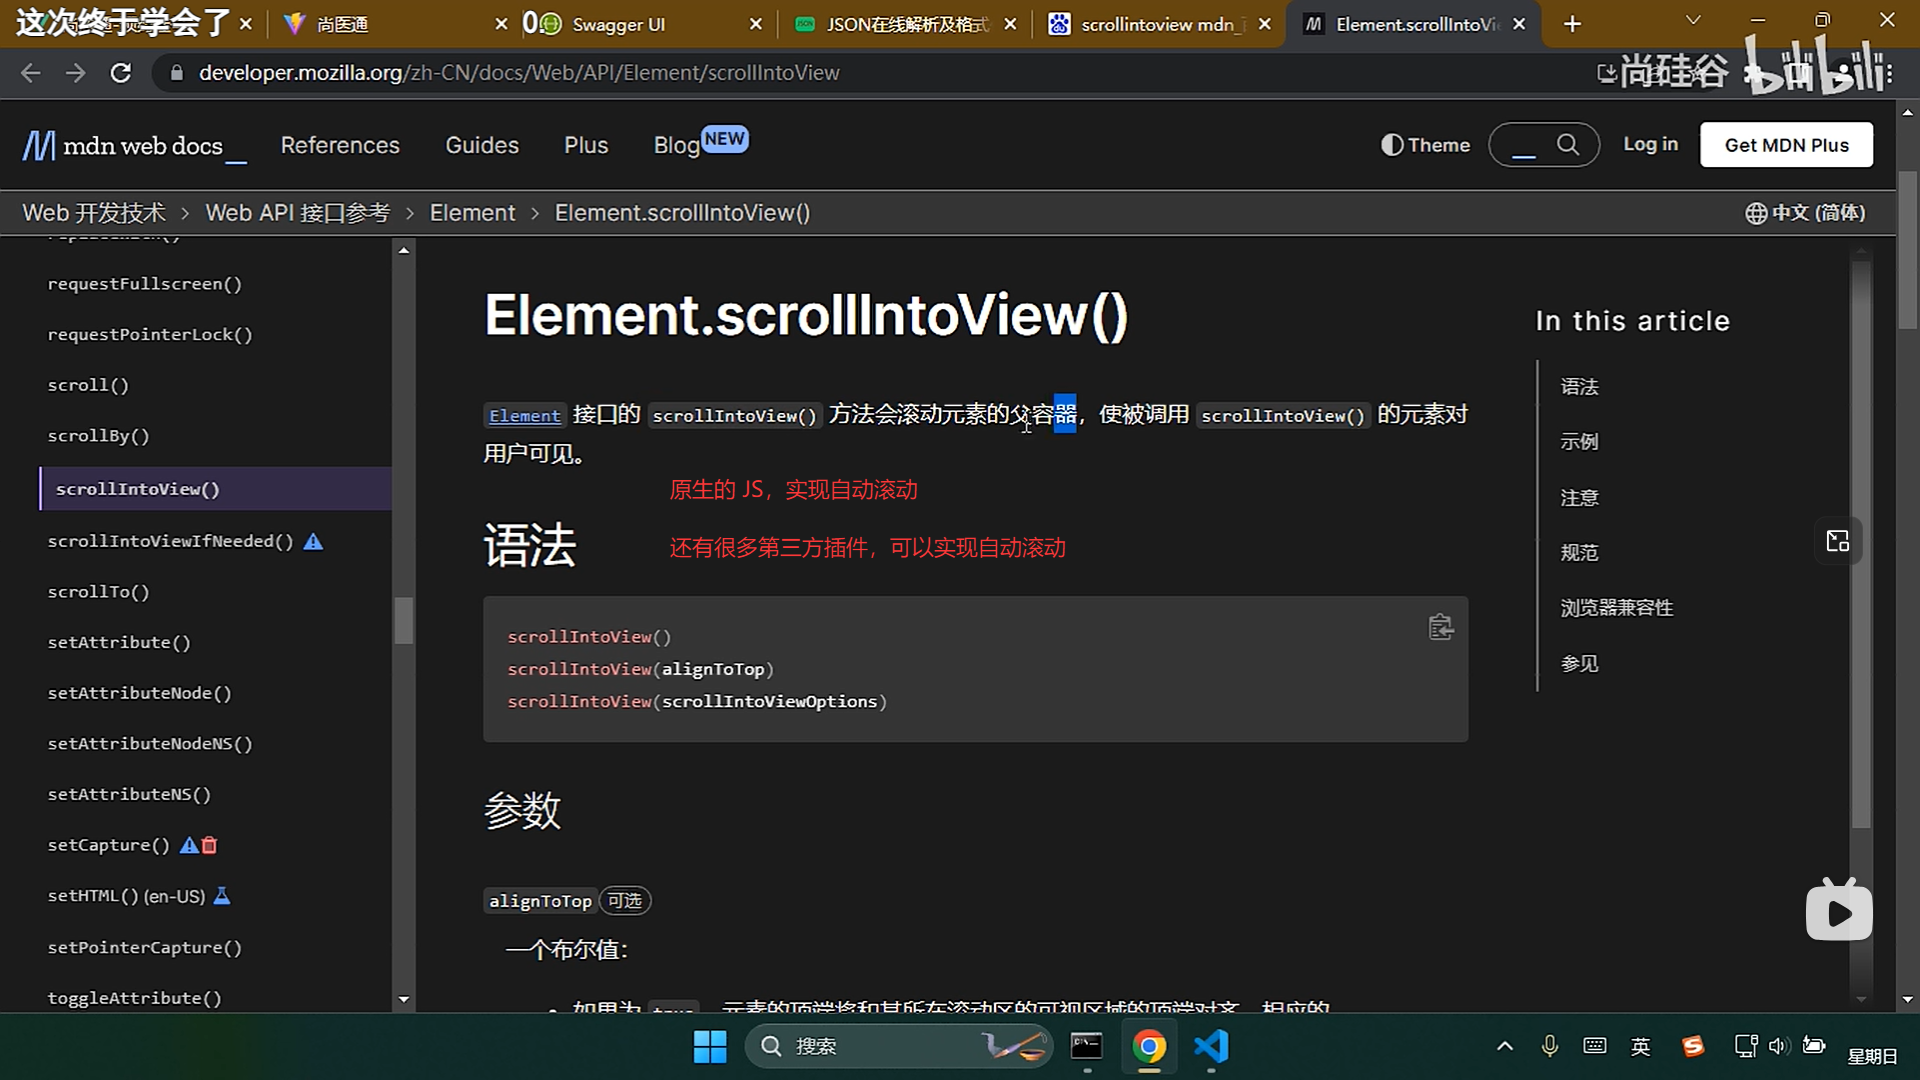Click the Get MDN Plus button

coord(1786,144)
